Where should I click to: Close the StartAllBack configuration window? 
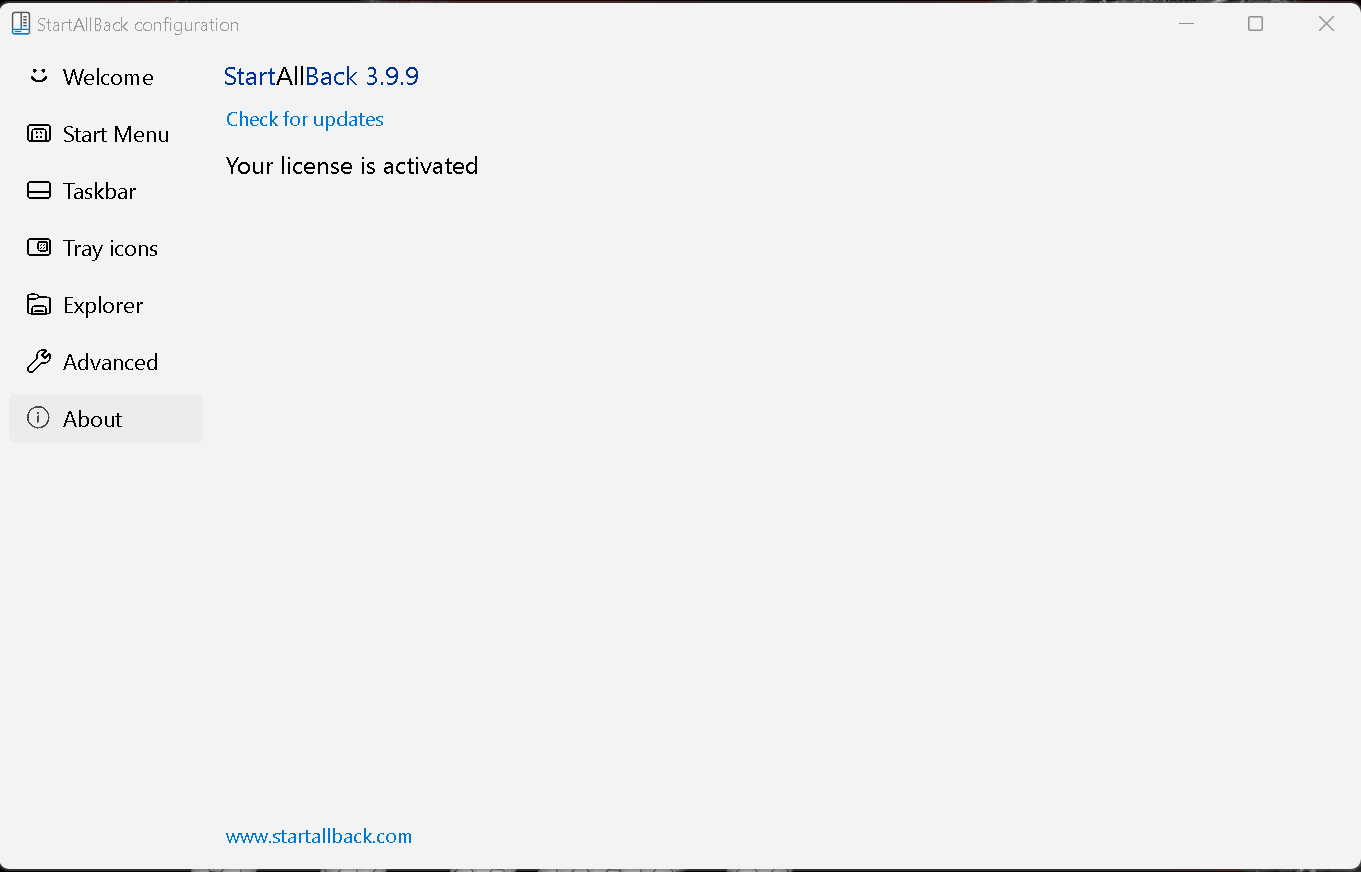1326,24
